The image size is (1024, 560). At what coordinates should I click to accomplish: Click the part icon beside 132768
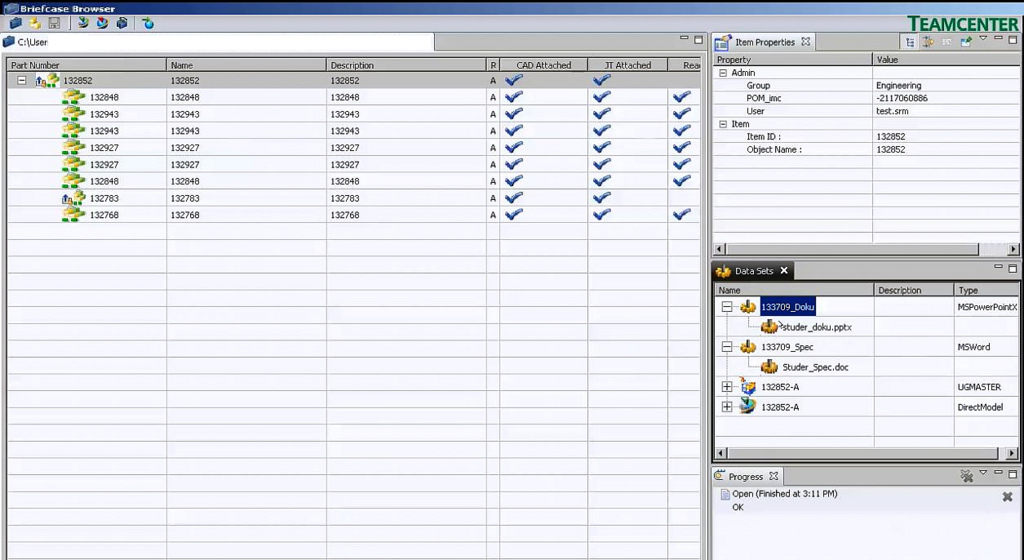point(74,214)
